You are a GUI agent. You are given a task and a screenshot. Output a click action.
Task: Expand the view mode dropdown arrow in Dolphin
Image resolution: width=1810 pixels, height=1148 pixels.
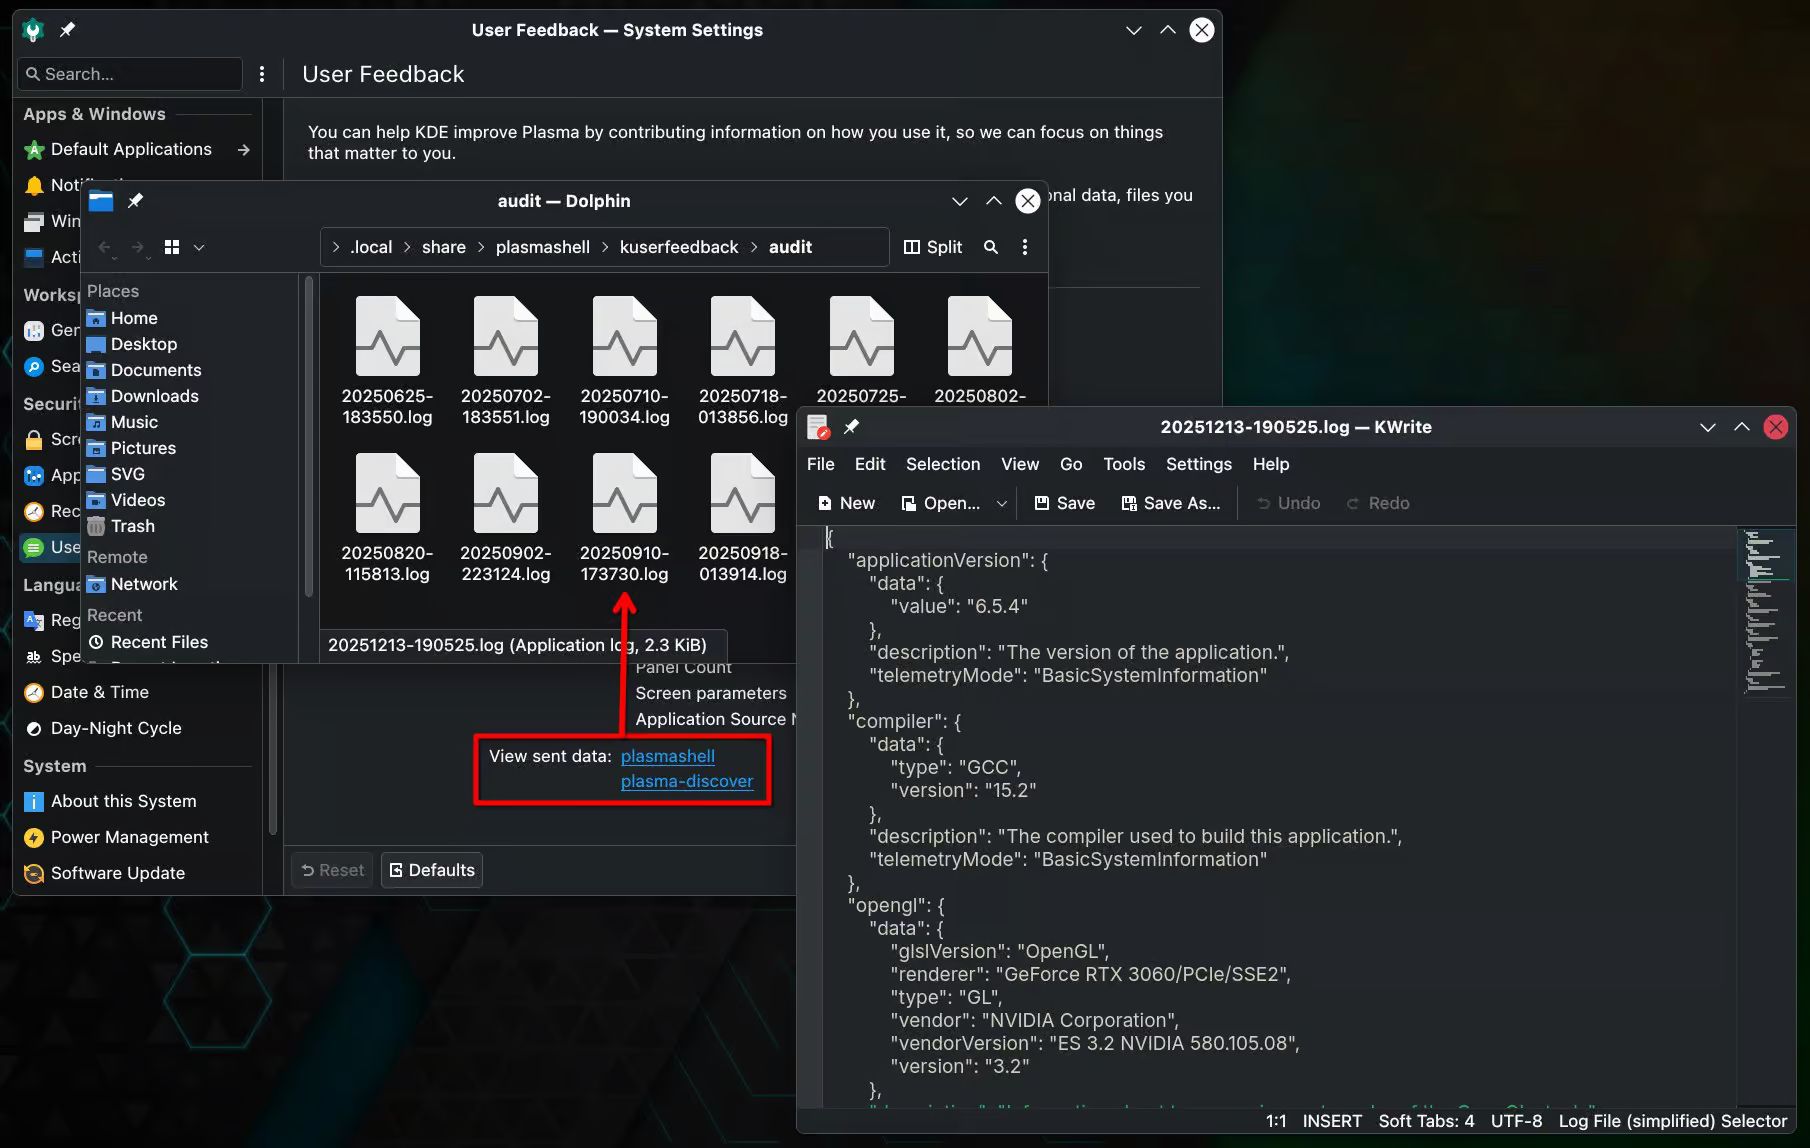[x=199, y=247]
